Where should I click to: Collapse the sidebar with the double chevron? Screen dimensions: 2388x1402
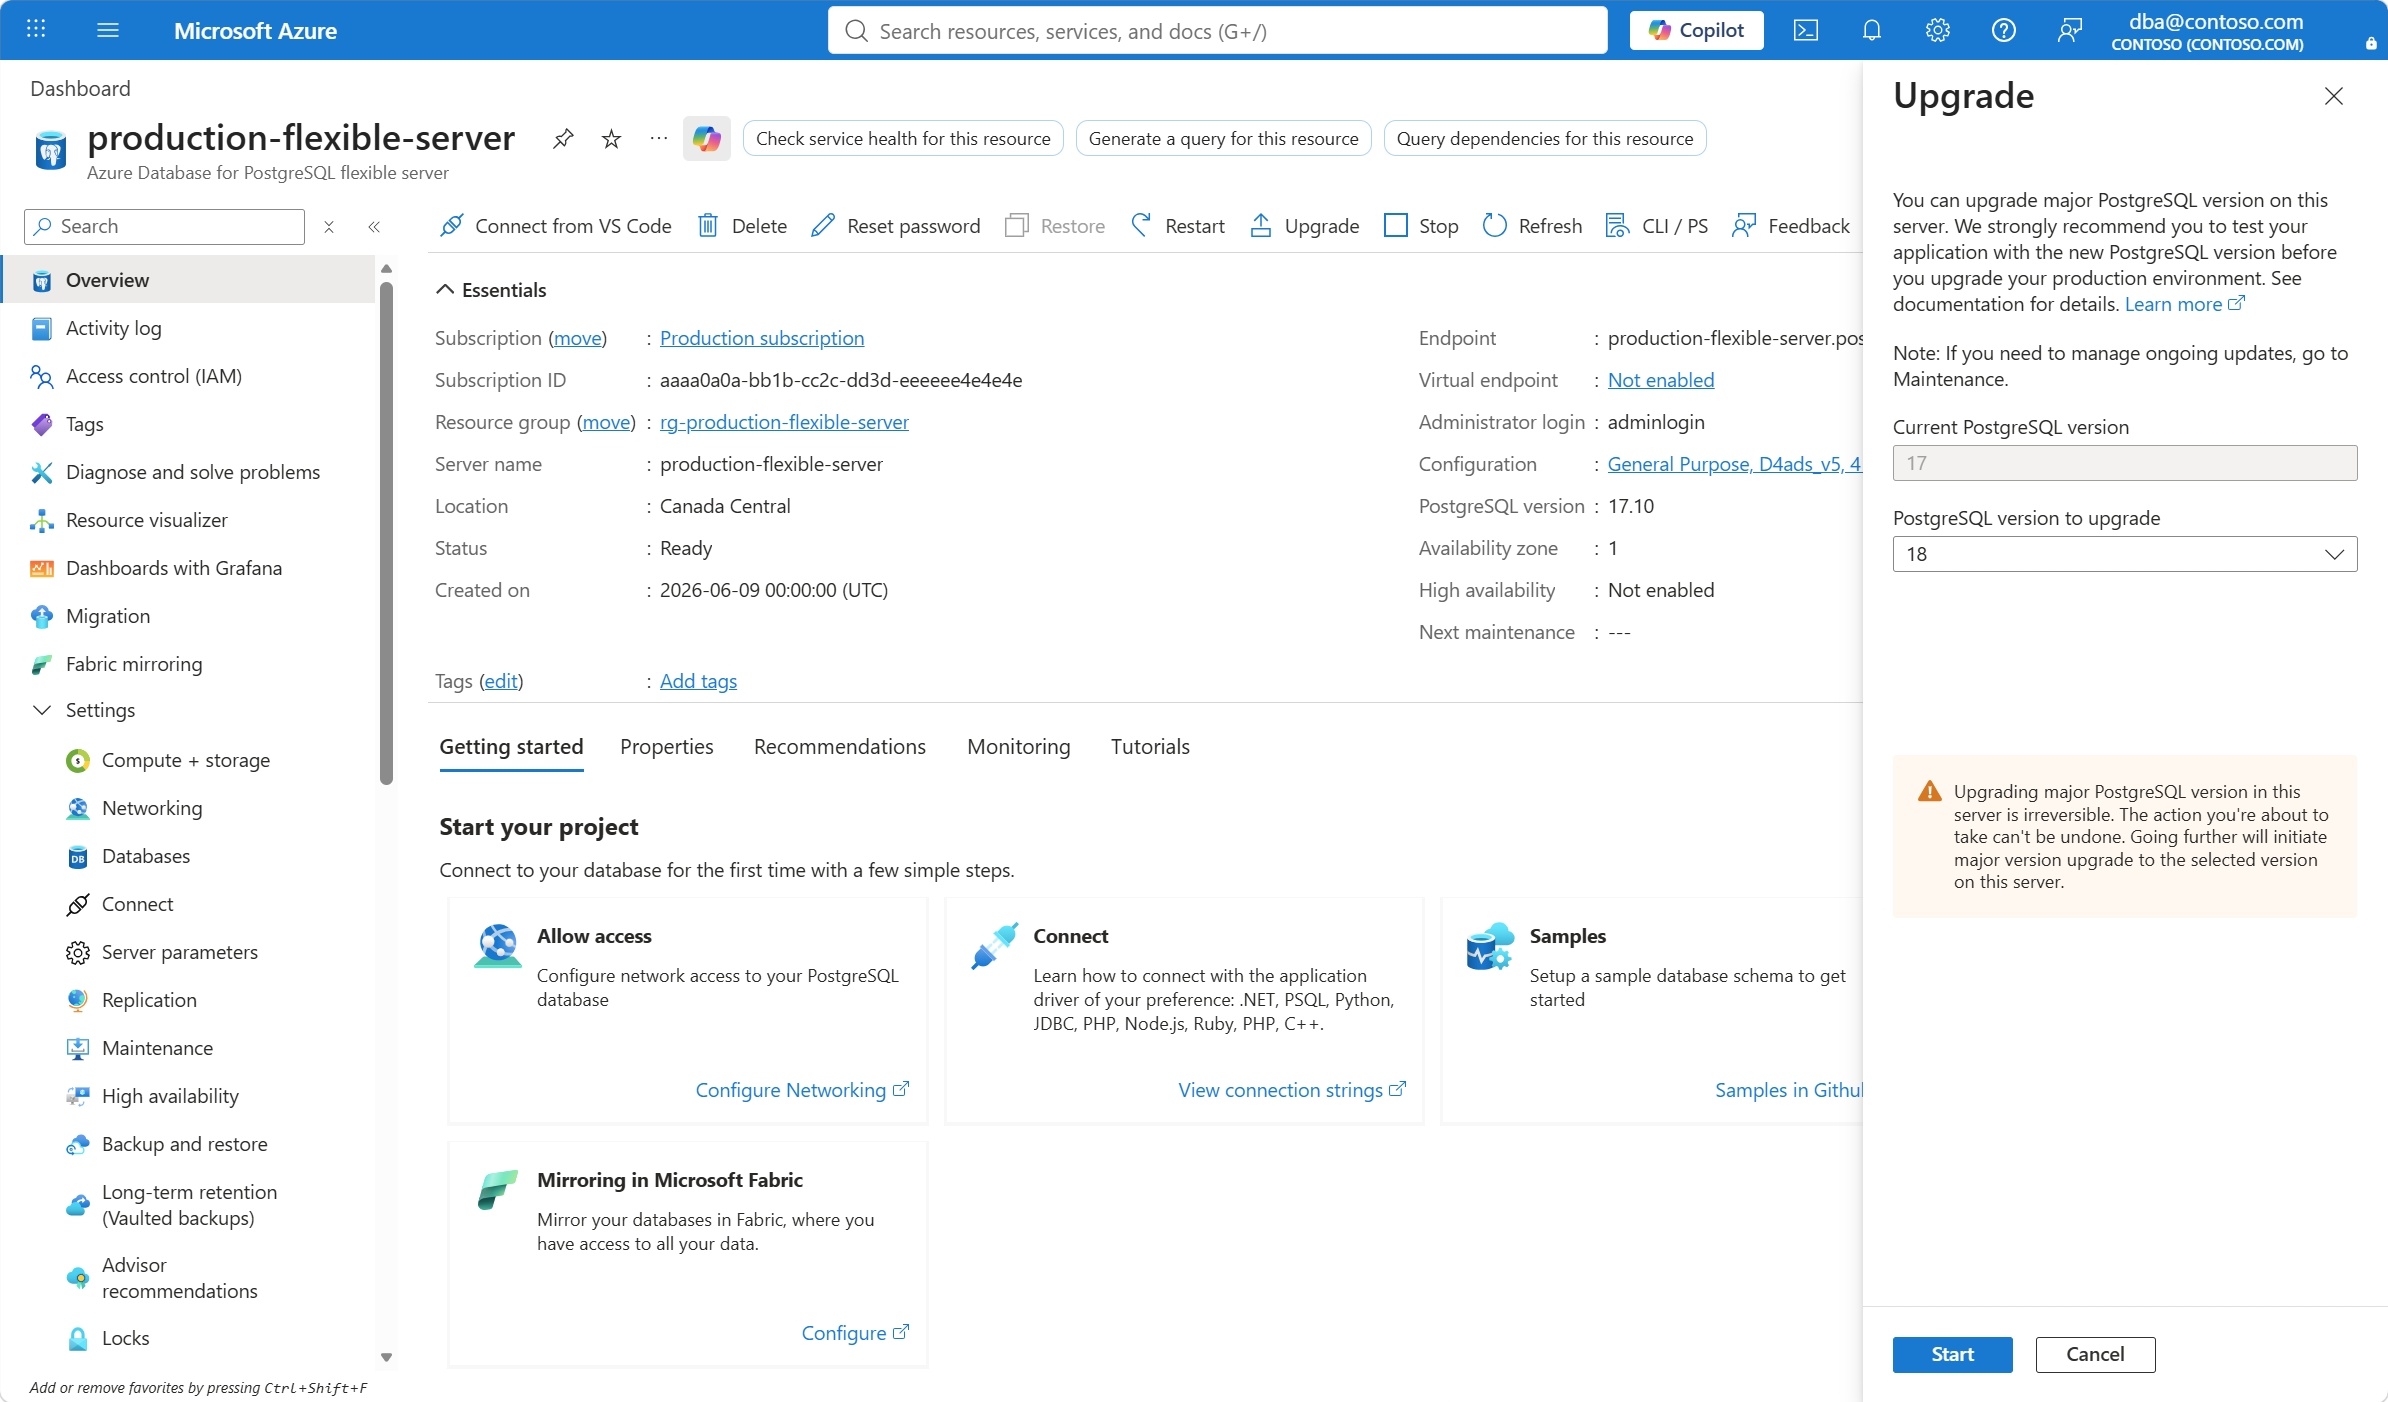tap(374, 227)
